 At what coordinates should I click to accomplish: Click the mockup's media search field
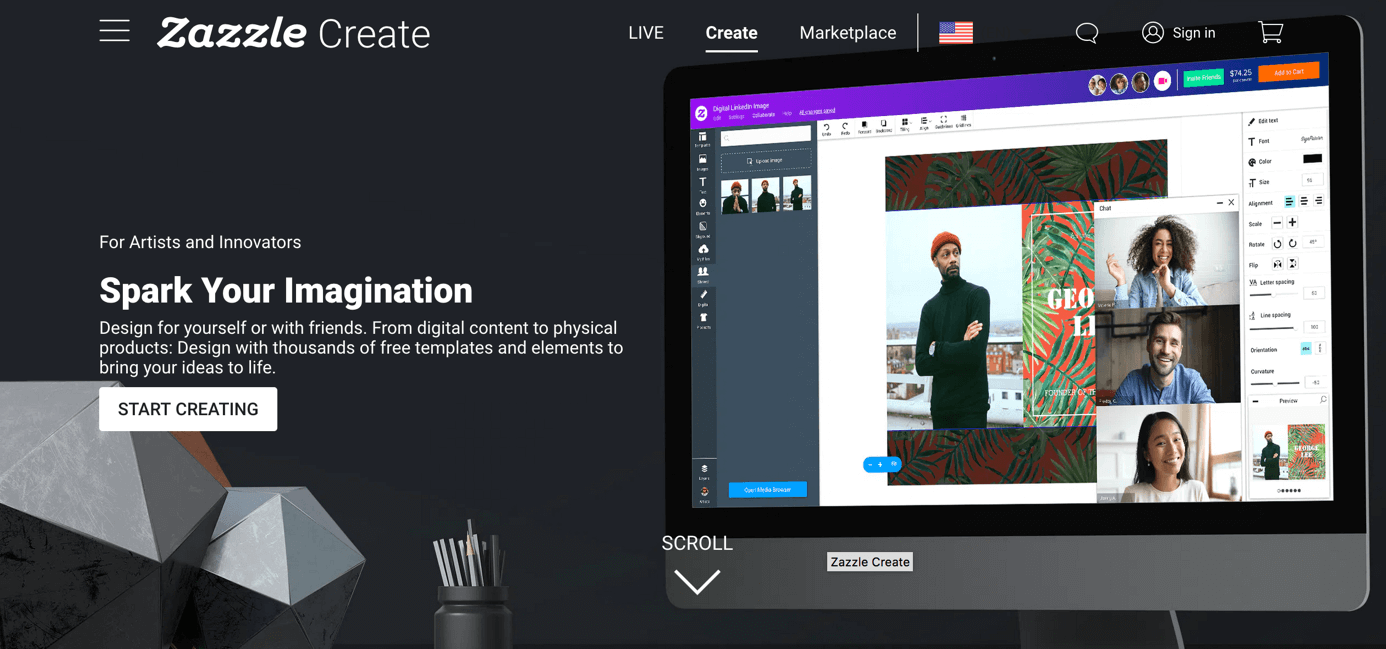[x=766, y=137]
